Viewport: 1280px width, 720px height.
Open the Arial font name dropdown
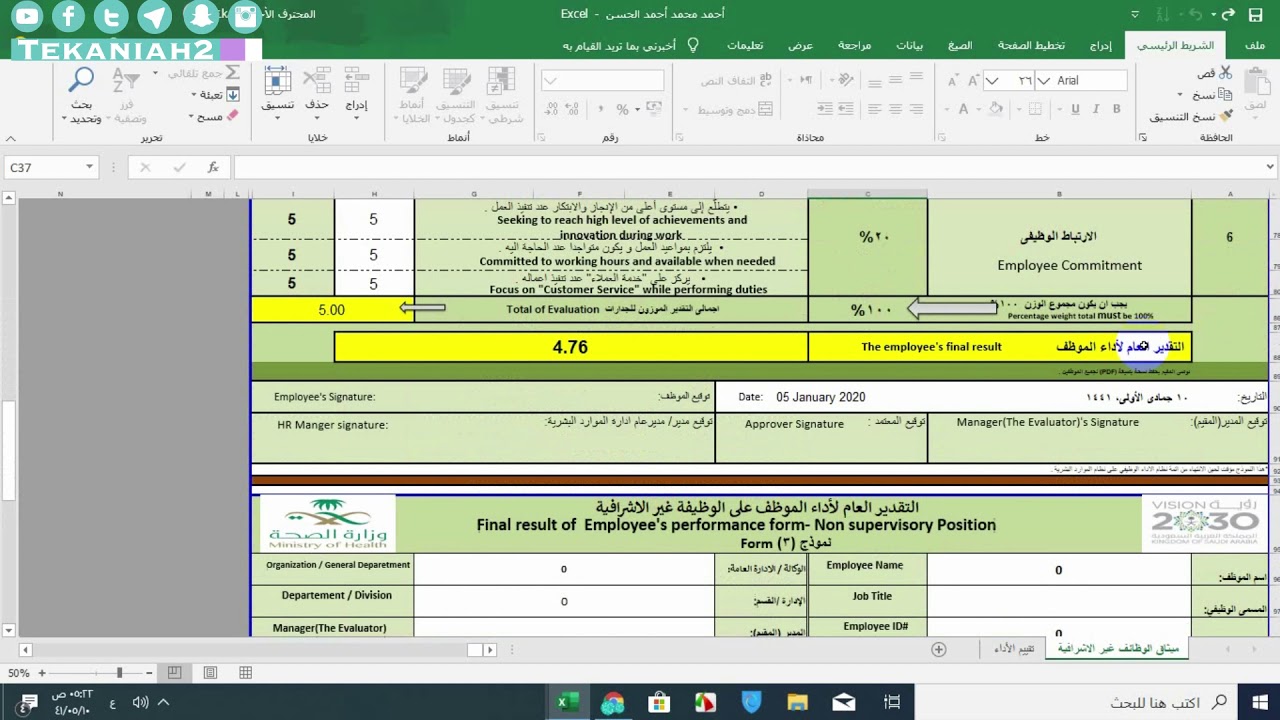(1044, 81)
